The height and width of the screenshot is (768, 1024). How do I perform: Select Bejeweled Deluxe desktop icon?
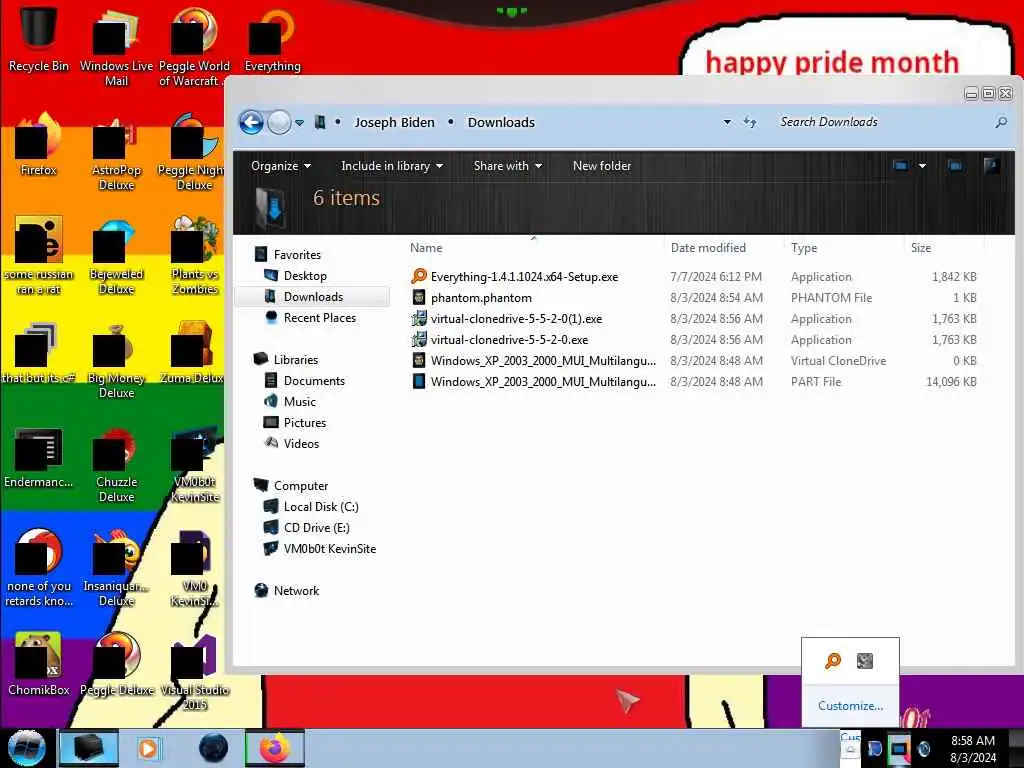click(x=116, y=256)
